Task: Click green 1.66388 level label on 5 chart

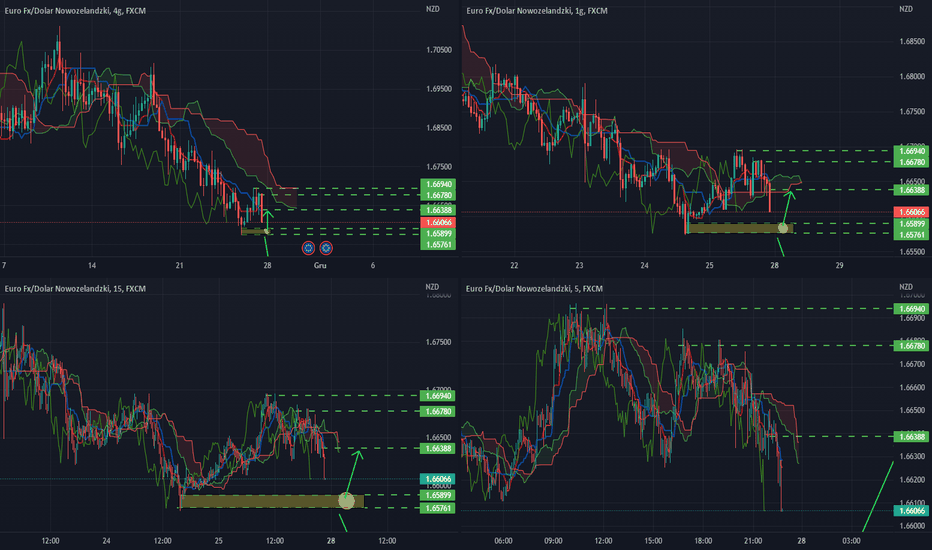Action: pos(911,437)
